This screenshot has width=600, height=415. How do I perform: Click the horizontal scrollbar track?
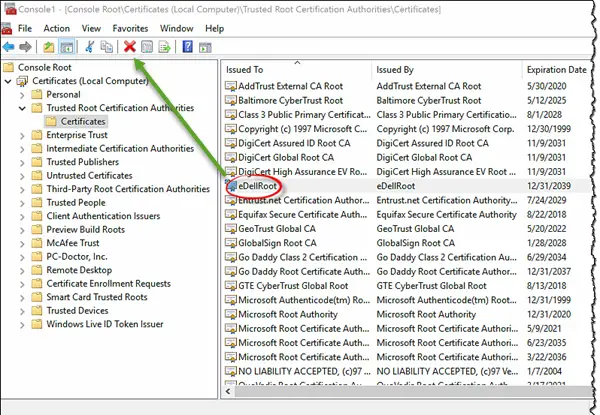(x=413, y=392)
